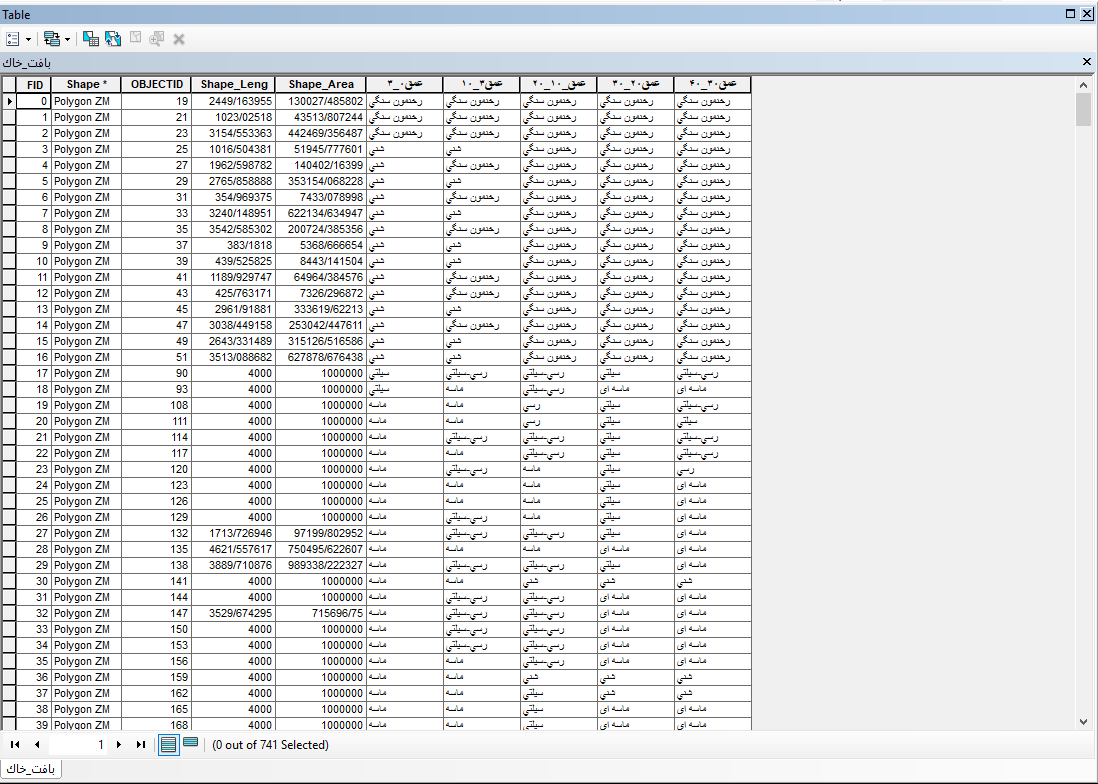Jump to the last record
This screenshot has width=1098, height=784.
[141, 745]
